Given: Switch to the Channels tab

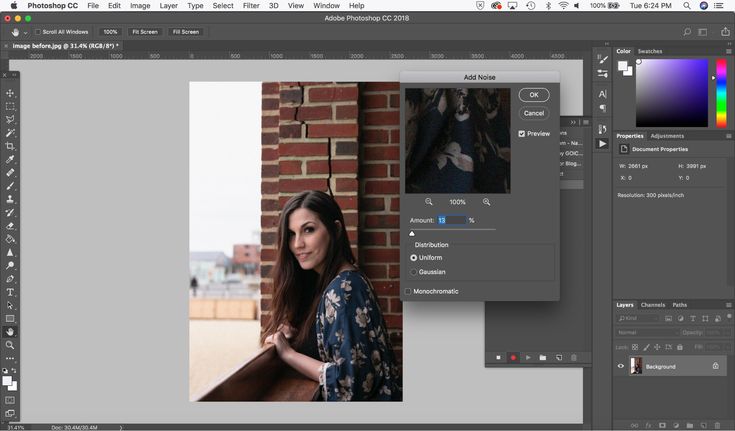Looking at the screenshot, I should [x=652, y=305].
